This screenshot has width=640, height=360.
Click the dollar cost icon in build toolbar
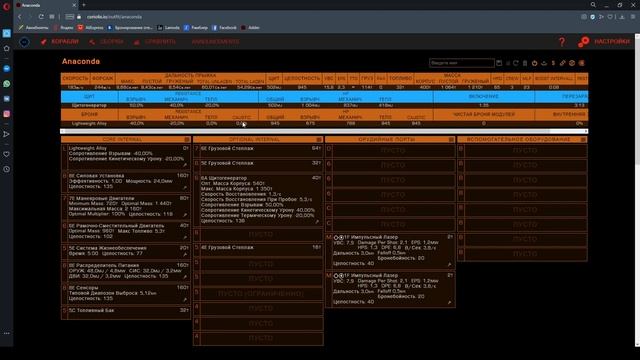tap(553, 63)
